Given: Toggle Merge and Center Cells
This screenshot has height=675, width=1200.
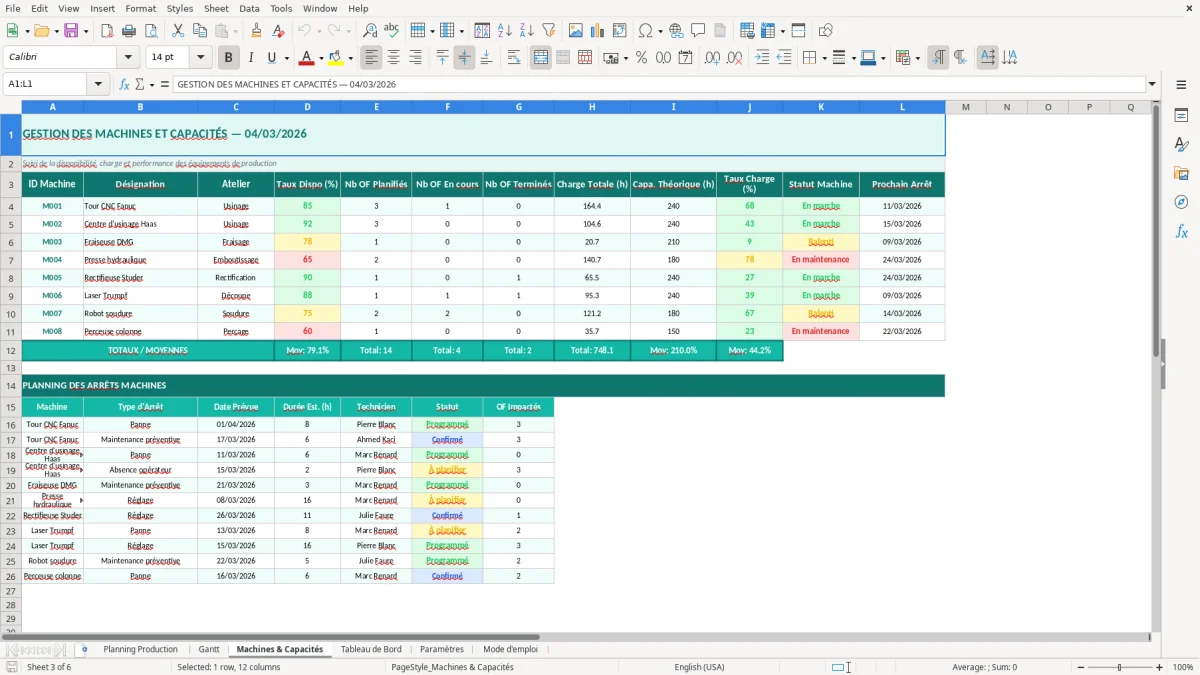Looking at the screenshot, I should coord(541,58).
